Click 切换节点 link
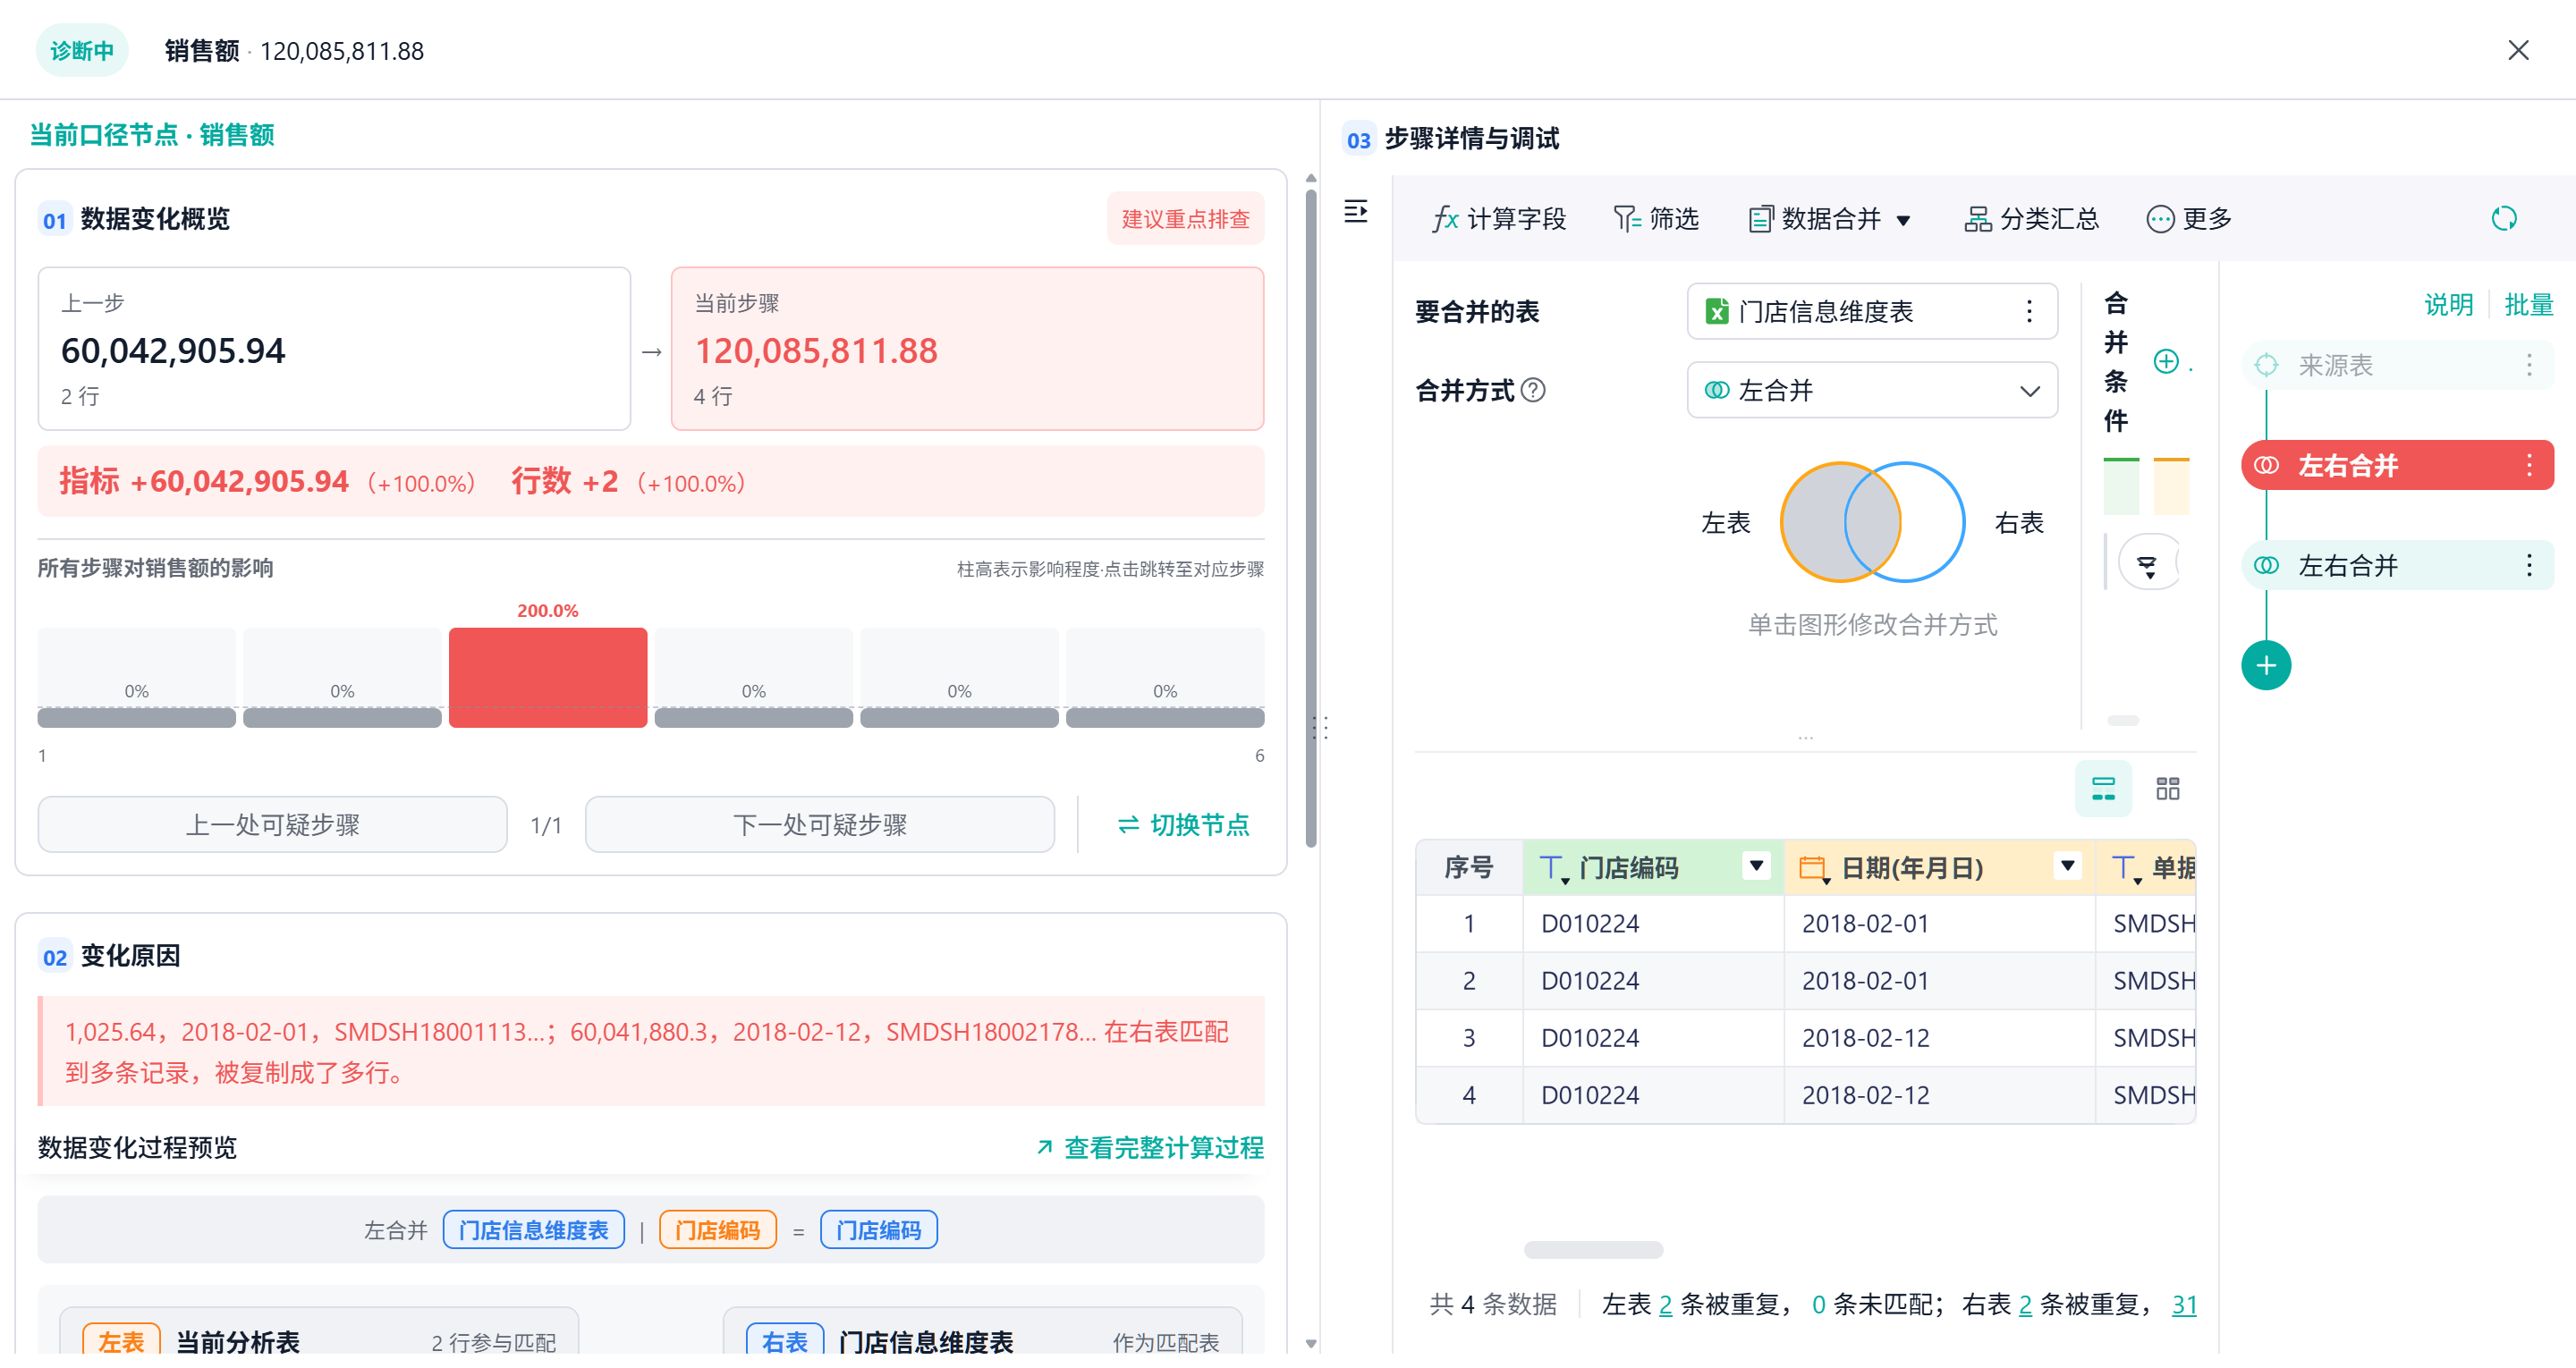2576x1368 pixels. pos(1183,825)
